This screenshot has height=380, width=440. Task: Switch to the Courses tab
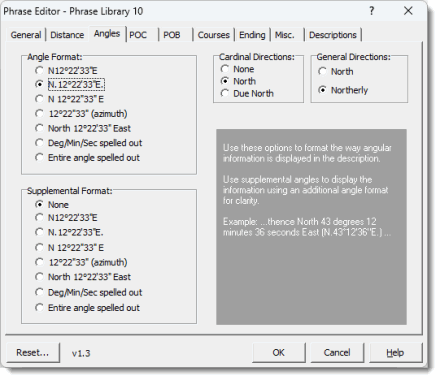pyautogui.click(x=214, y=35)
